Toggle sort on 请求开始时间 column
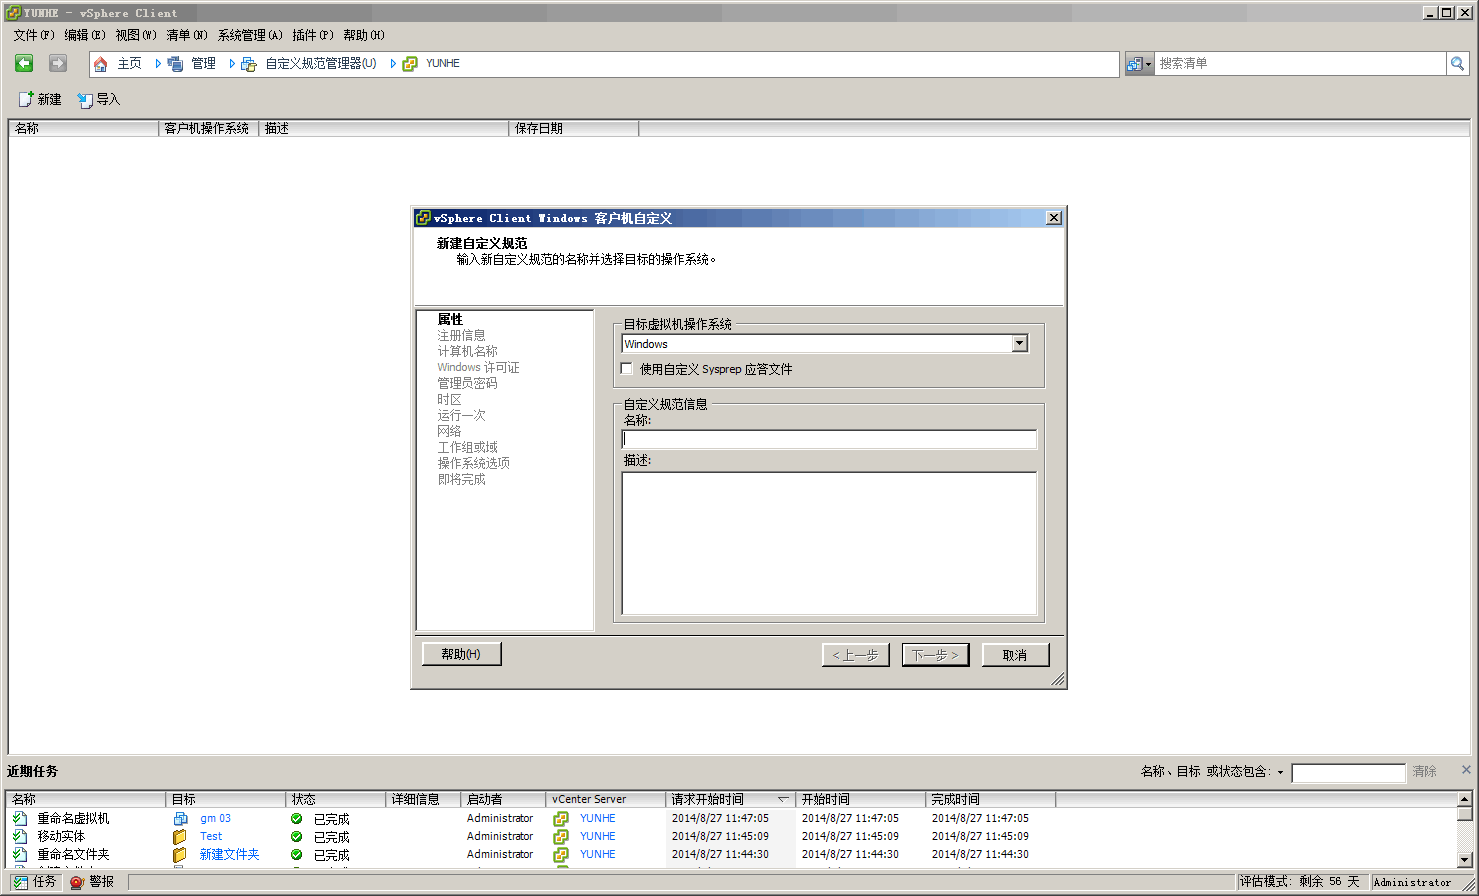The height and width of the screenshot is (896, 1479). point(730,799)
